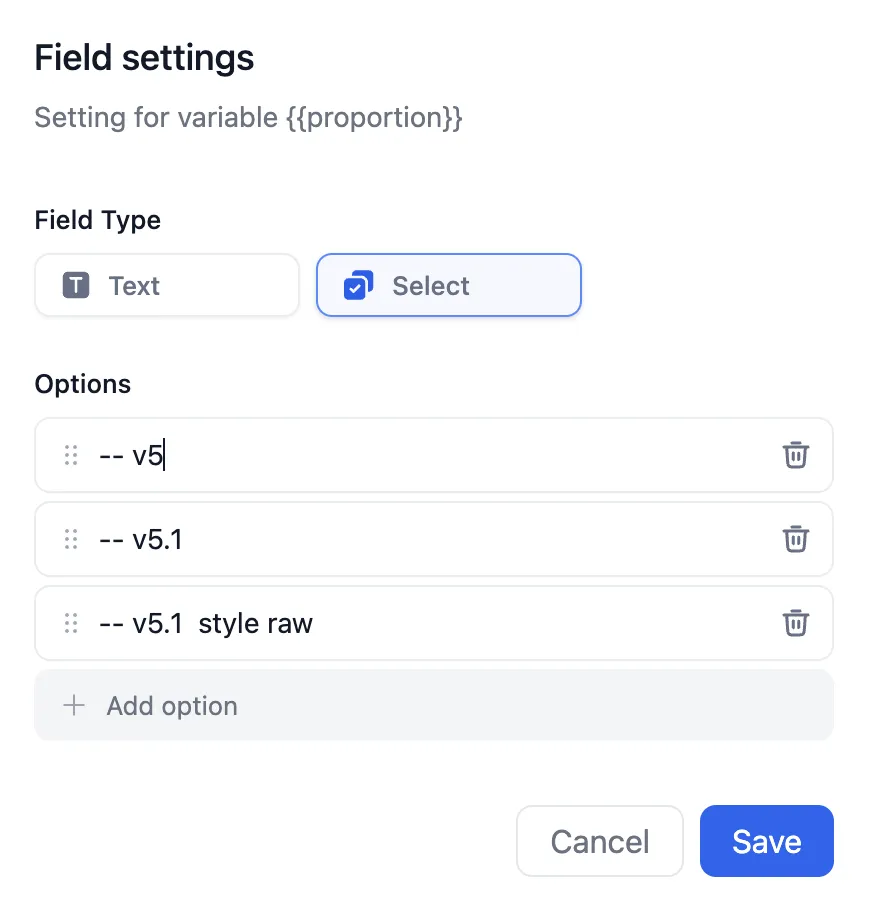Click the Select field type checkbox icon
The width and height of the screenshot is (870, 912).
(x=358, y=286)
